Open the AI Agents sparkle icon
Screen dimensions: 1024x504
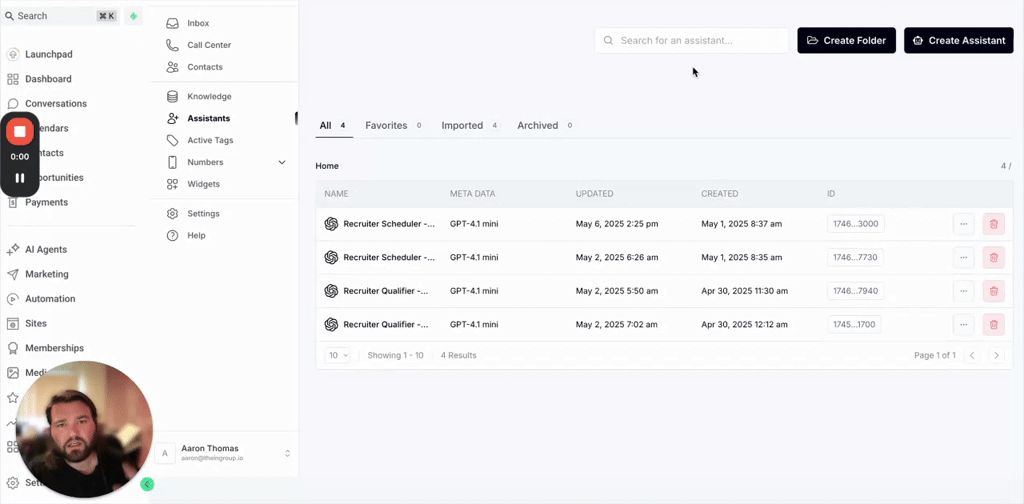[x=12, y=249]
